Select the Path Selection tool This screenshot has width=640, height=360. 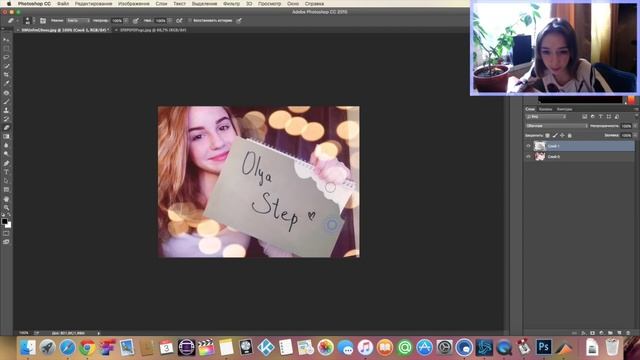(x=6, y=181)
